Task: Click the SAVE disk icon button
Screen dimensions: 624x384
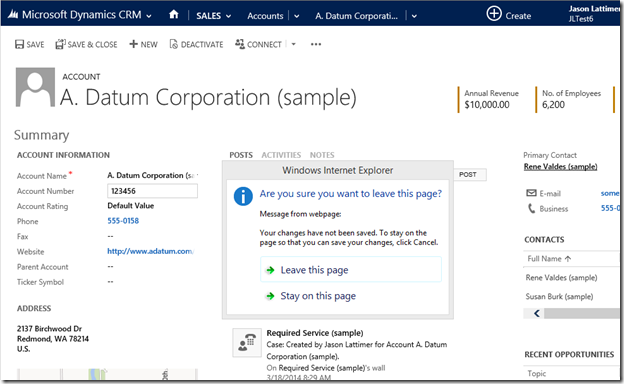Action: pyautogui.click(x=29, y=44)
